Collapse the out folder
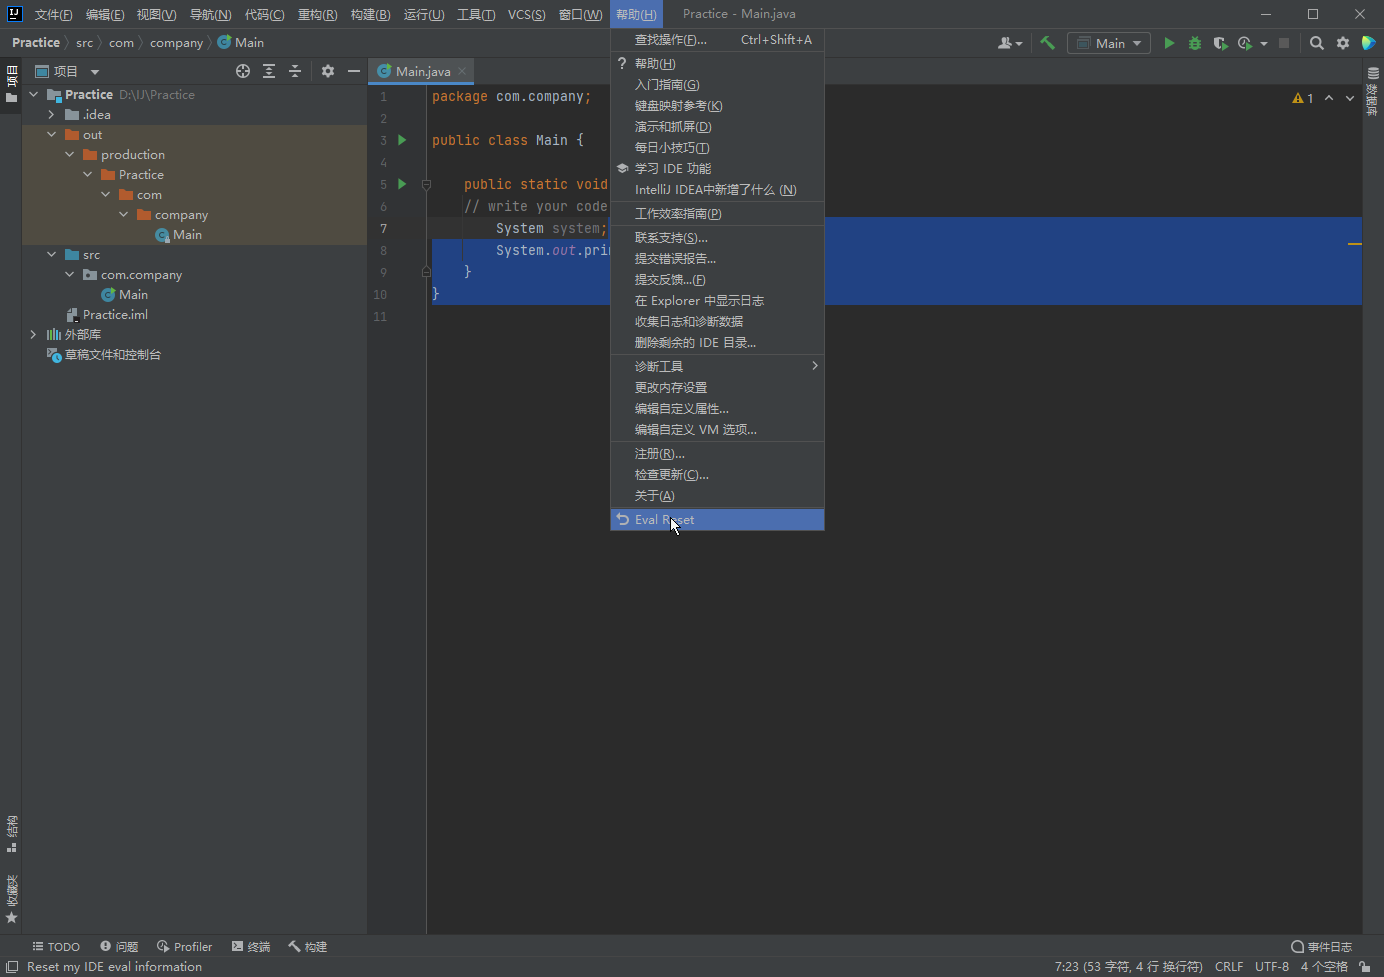 click(51, 134)
